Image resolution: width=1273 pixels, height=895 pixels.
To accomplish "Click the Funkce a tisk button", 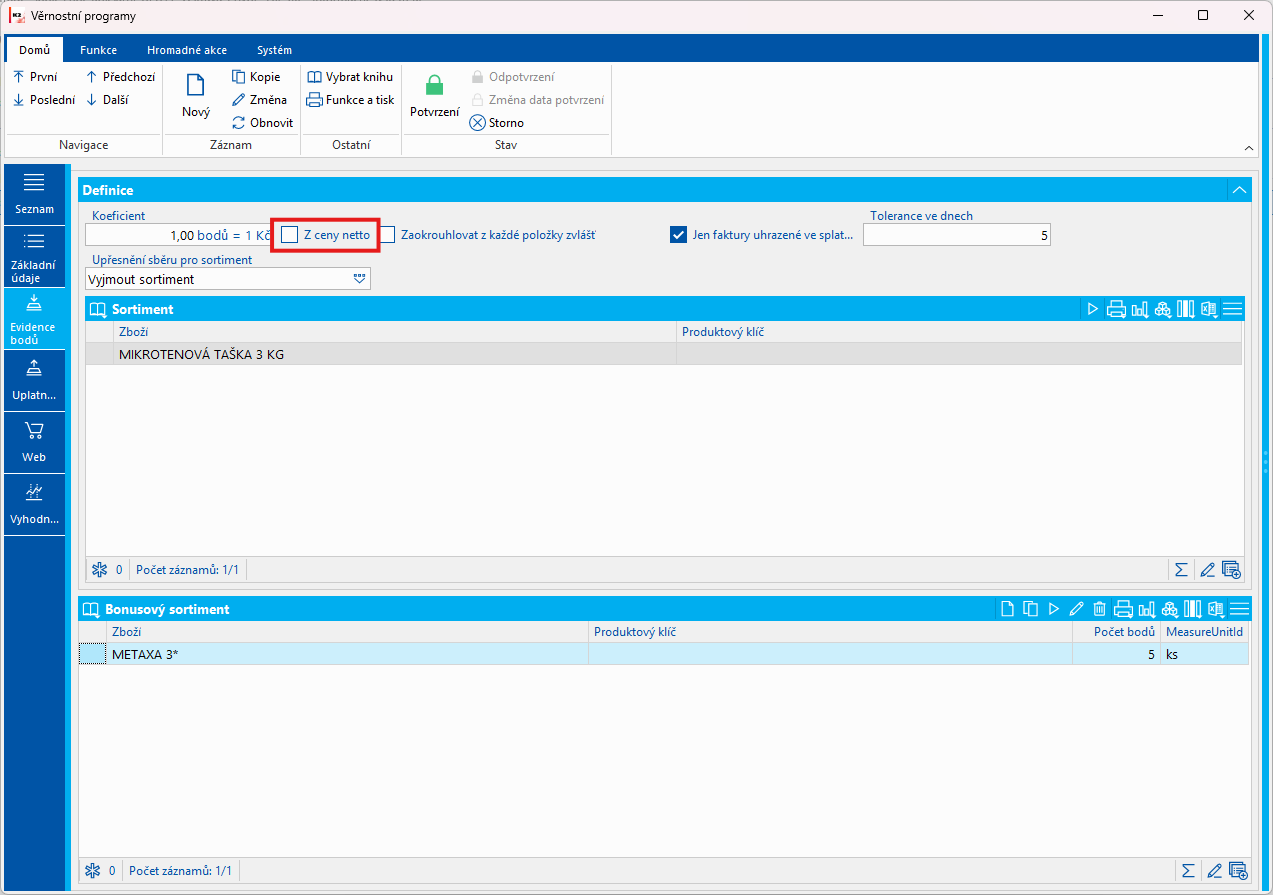I will 350,99.
